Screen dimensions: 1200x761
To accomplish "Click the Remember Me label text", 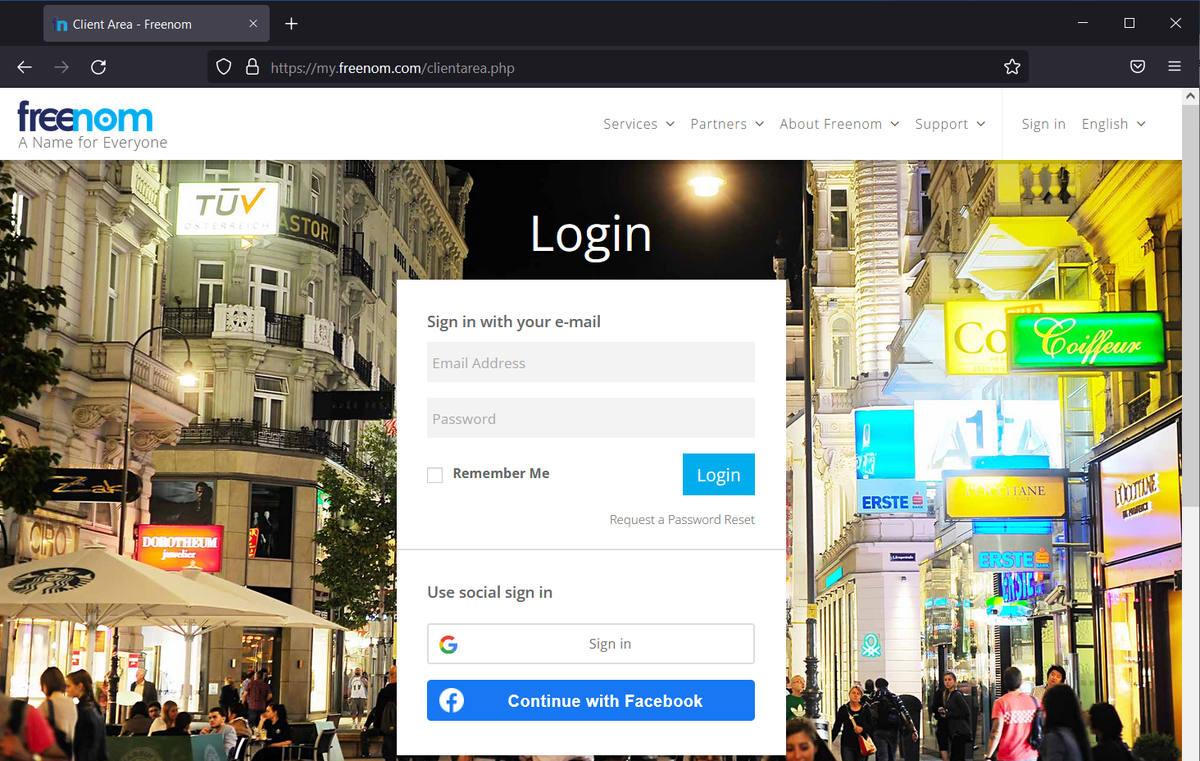I will pyautogui.click(x=501, y=474).
